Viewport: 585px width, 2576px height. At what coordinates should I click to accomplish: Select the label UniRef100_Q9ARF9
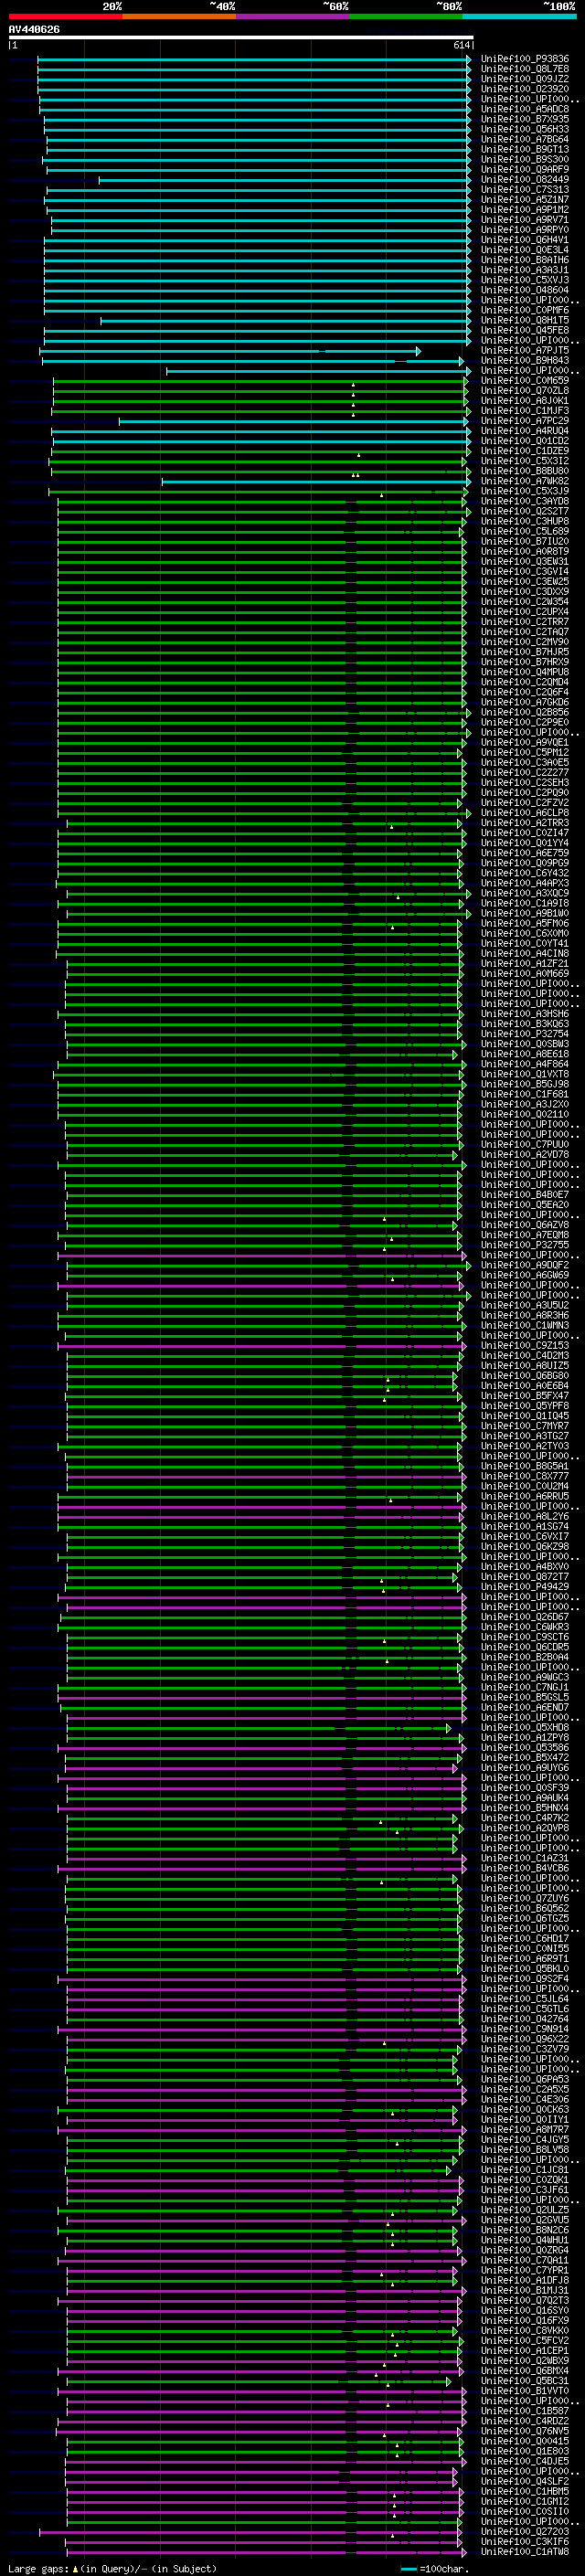tap(525, 169)
